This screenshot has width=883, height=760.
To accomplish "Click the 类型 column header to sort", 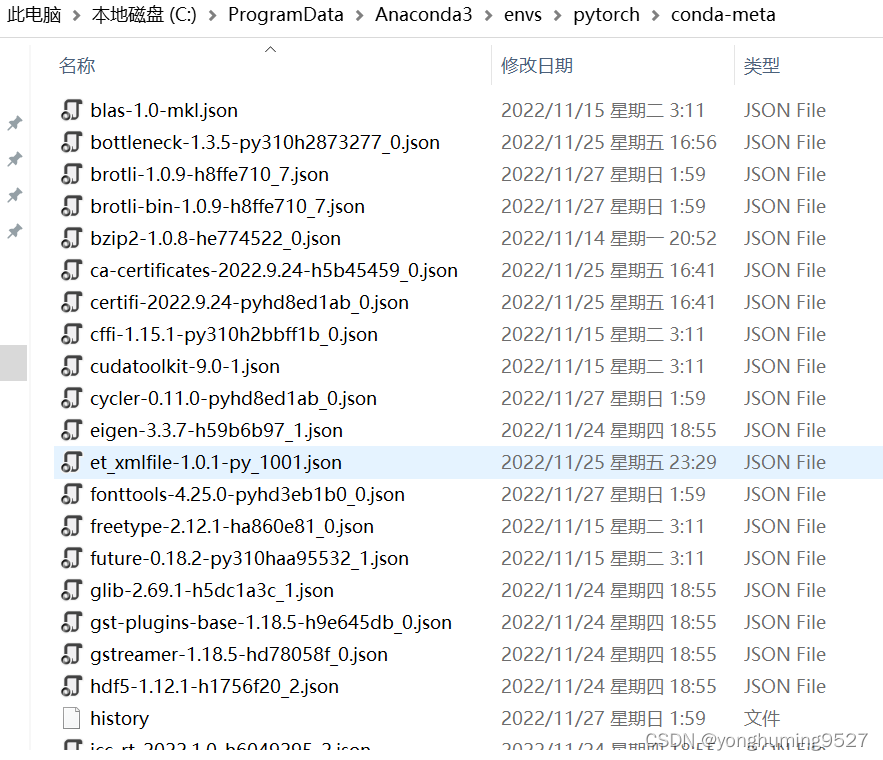I will [x=762, y=65].
